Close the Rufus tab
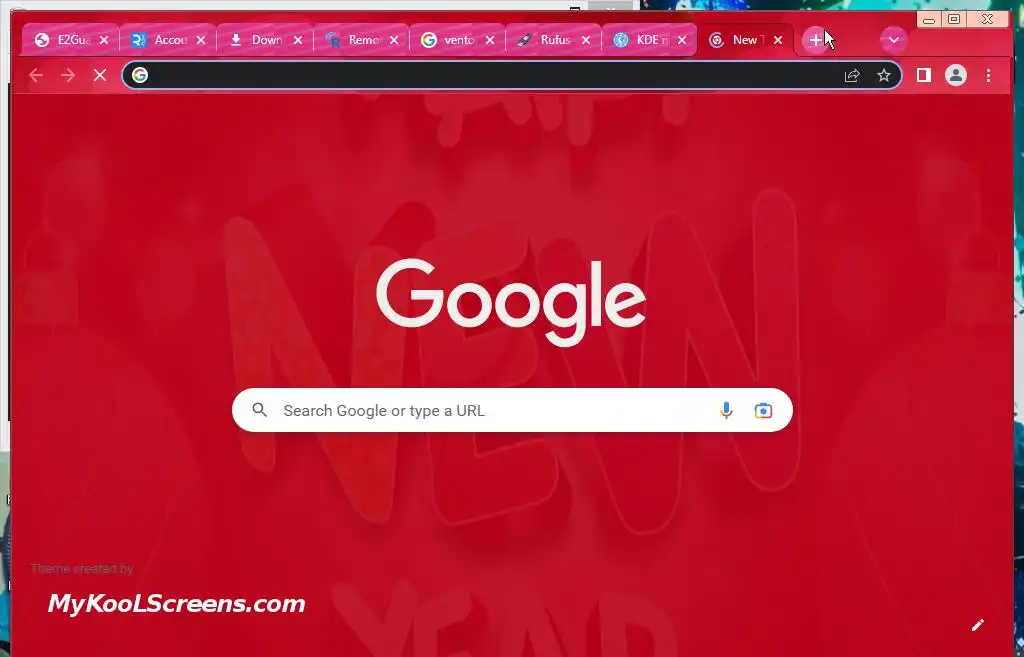The width and height of the screenshot is (1024, 657). click(x=586, y=40)
